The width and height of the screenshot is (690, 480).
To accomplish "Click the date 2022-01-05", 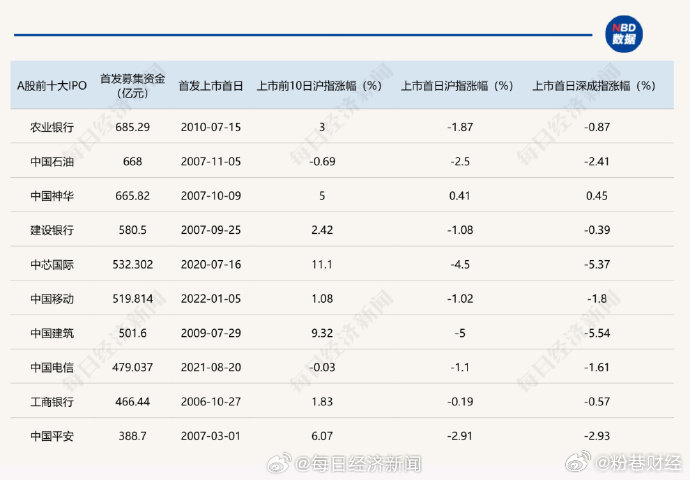I will coord(211,299).
